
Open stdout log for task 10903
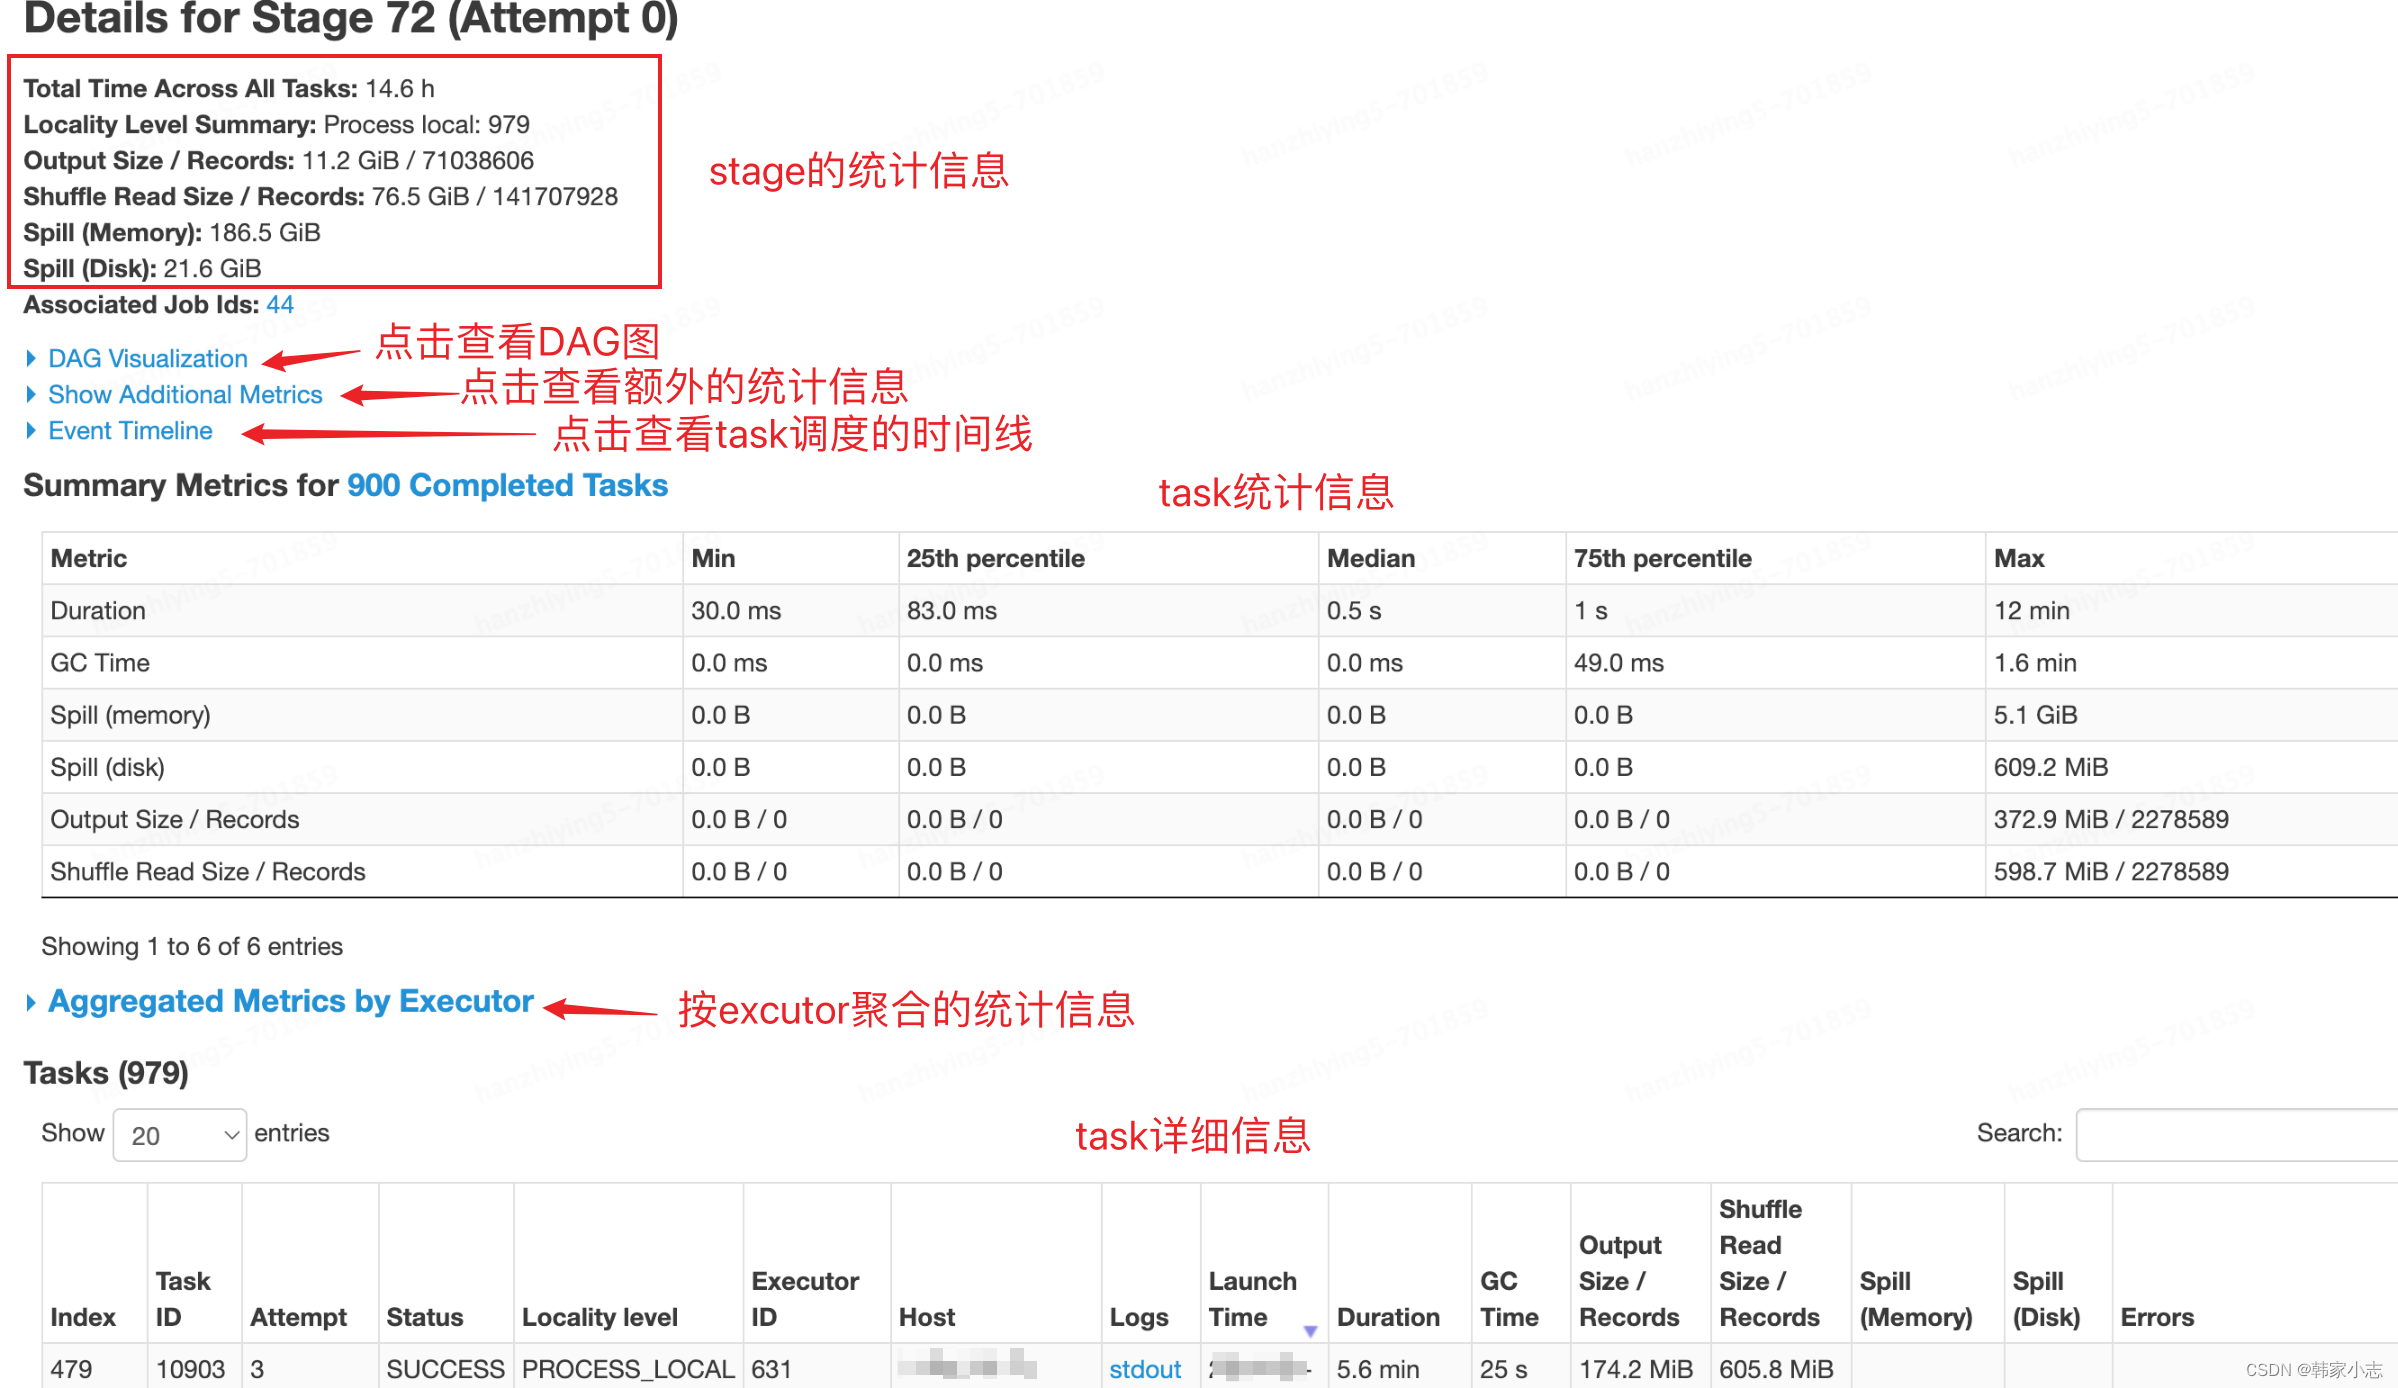[1145, 1369]
